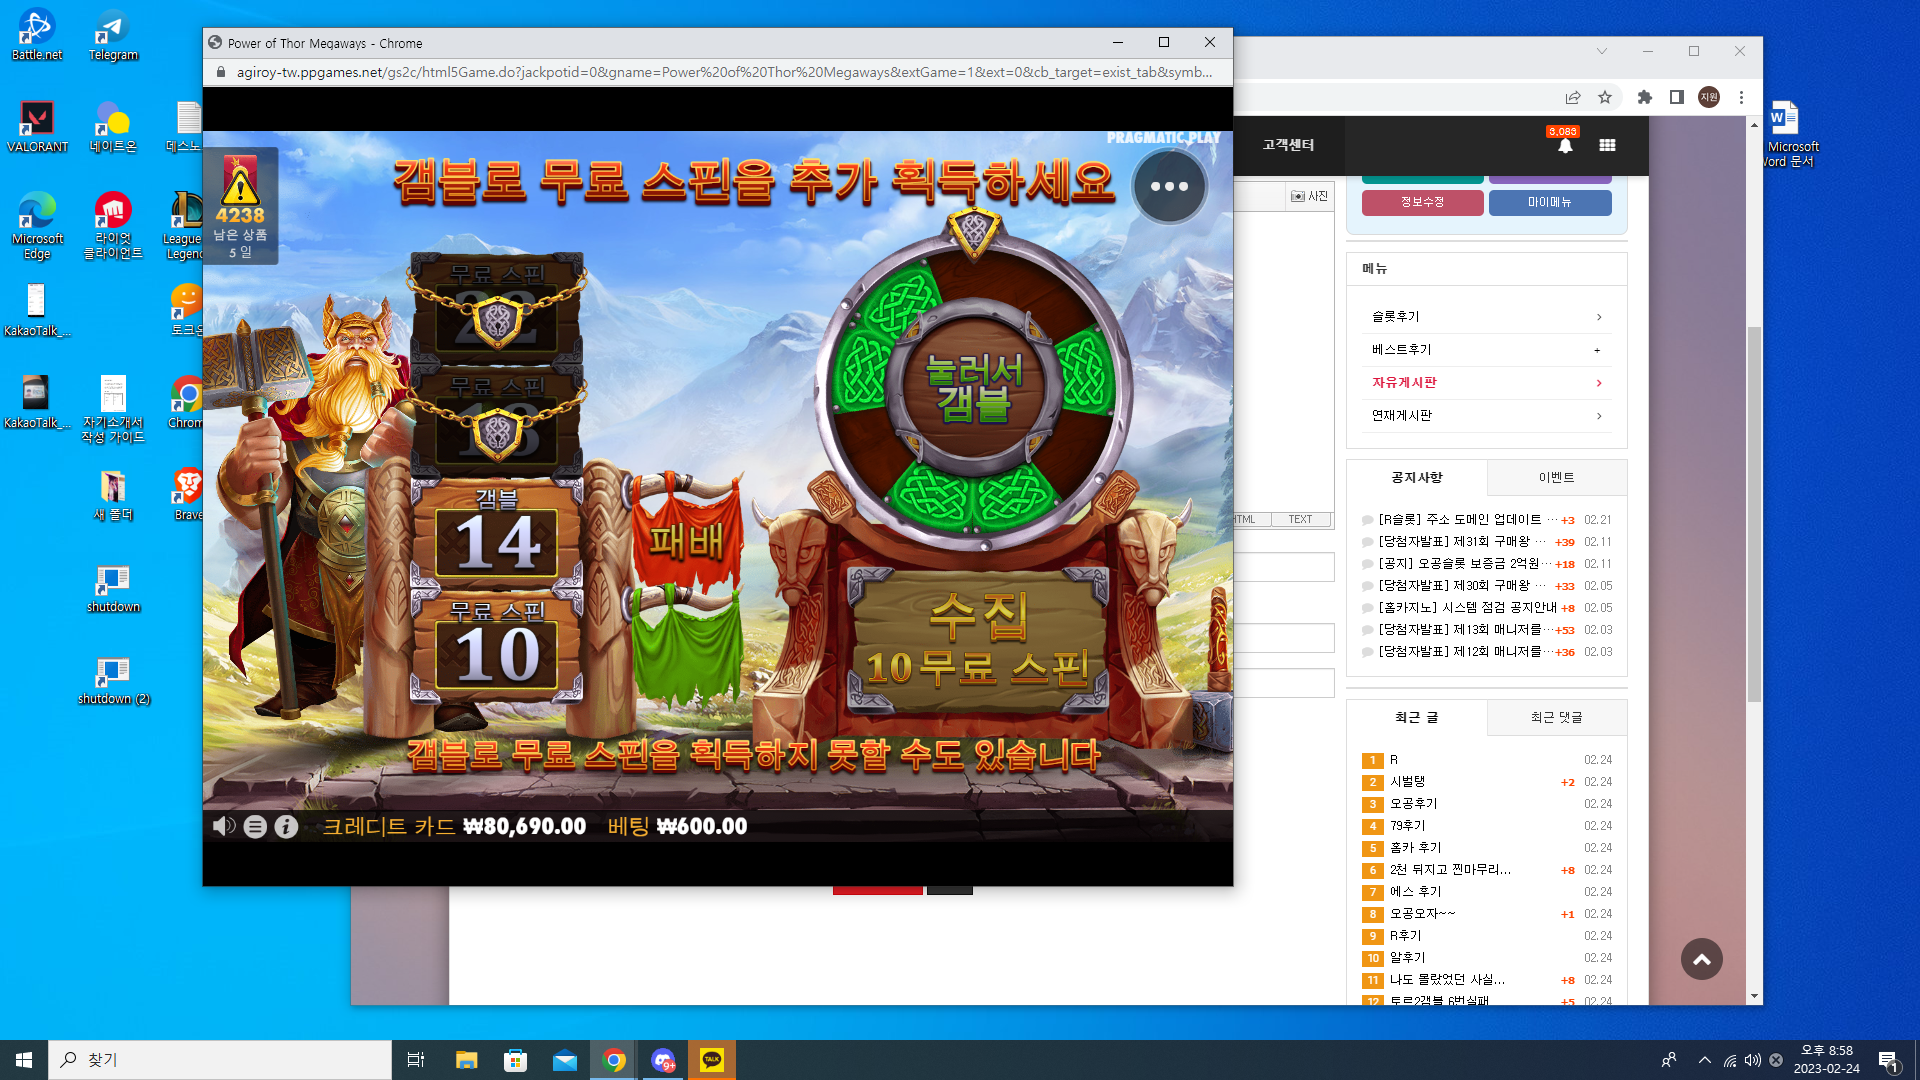1920x1080 pixels.
Task: Expand the tab search chevron in background Chrome
Action: 1602,51
